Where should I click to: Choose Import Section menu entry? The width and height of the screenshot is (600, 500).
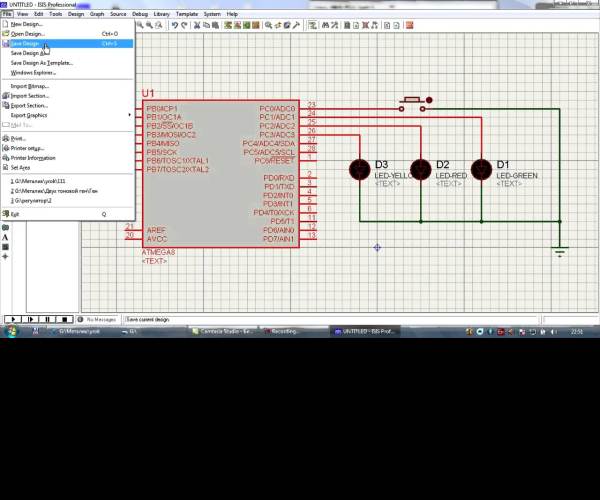[x=67, y=96]
